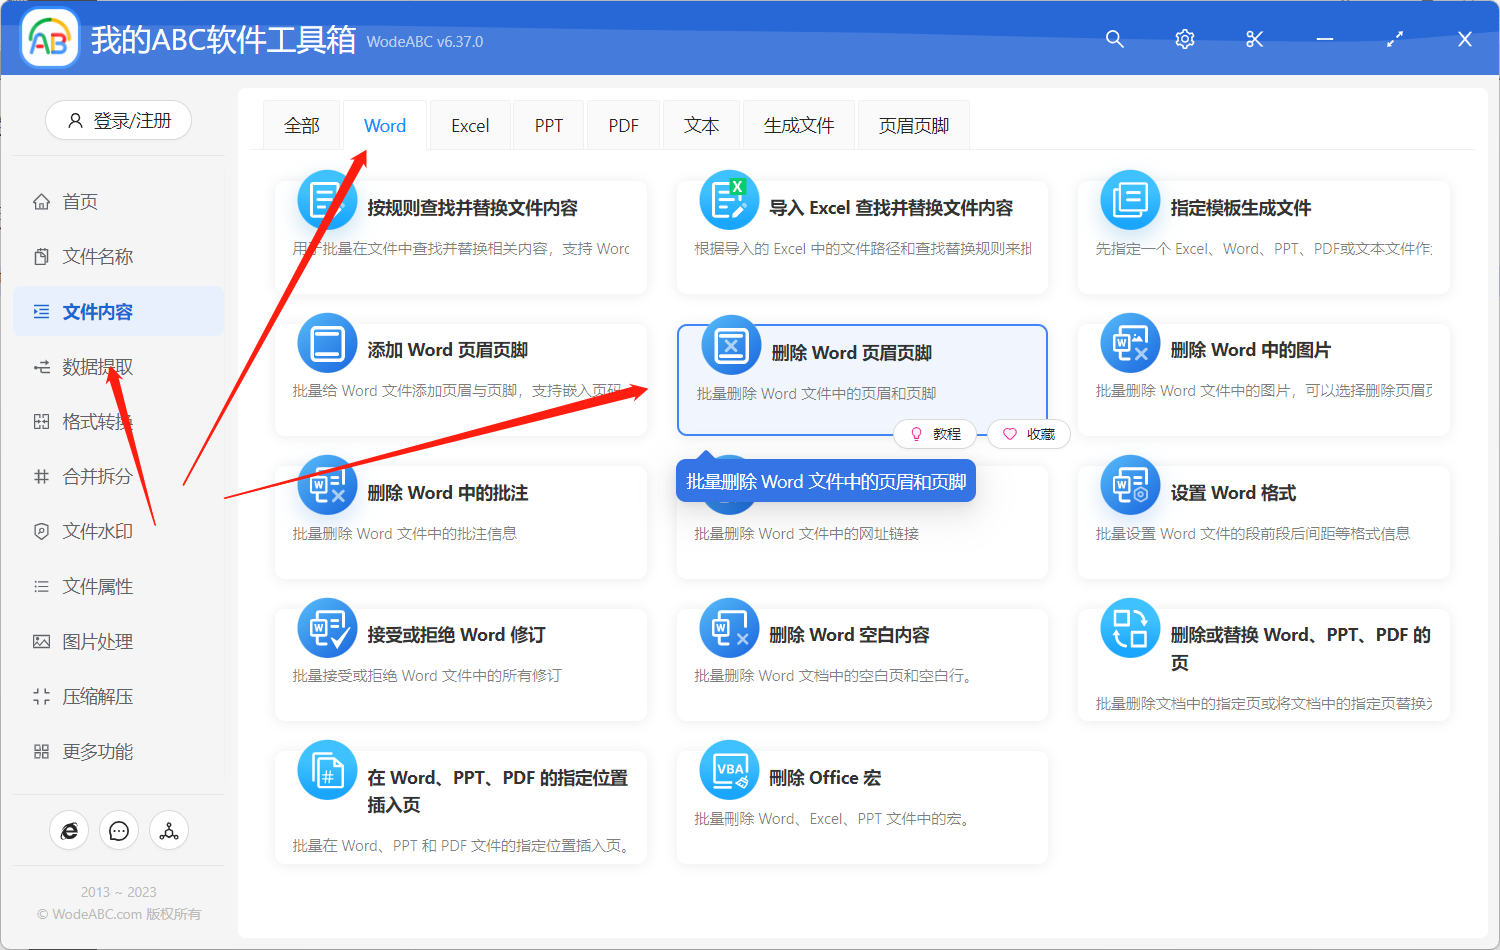Image resolution: width=1500 pixels, height=950 pixels.
Task: Open the feedback chat bubble icon
Action: 119,830
